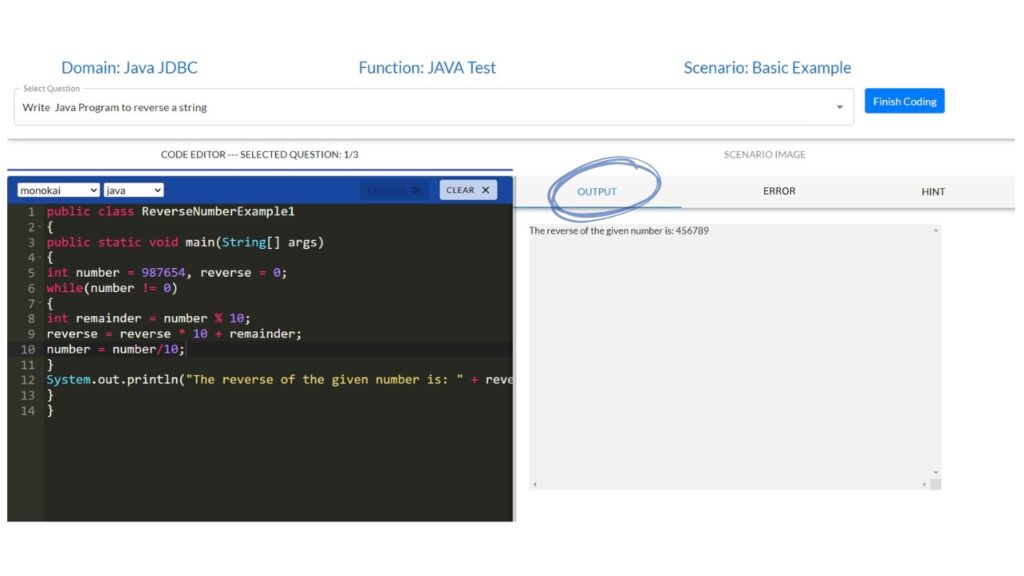
Task: Click the X icon on Clear button
Action: tap(486, 190)
